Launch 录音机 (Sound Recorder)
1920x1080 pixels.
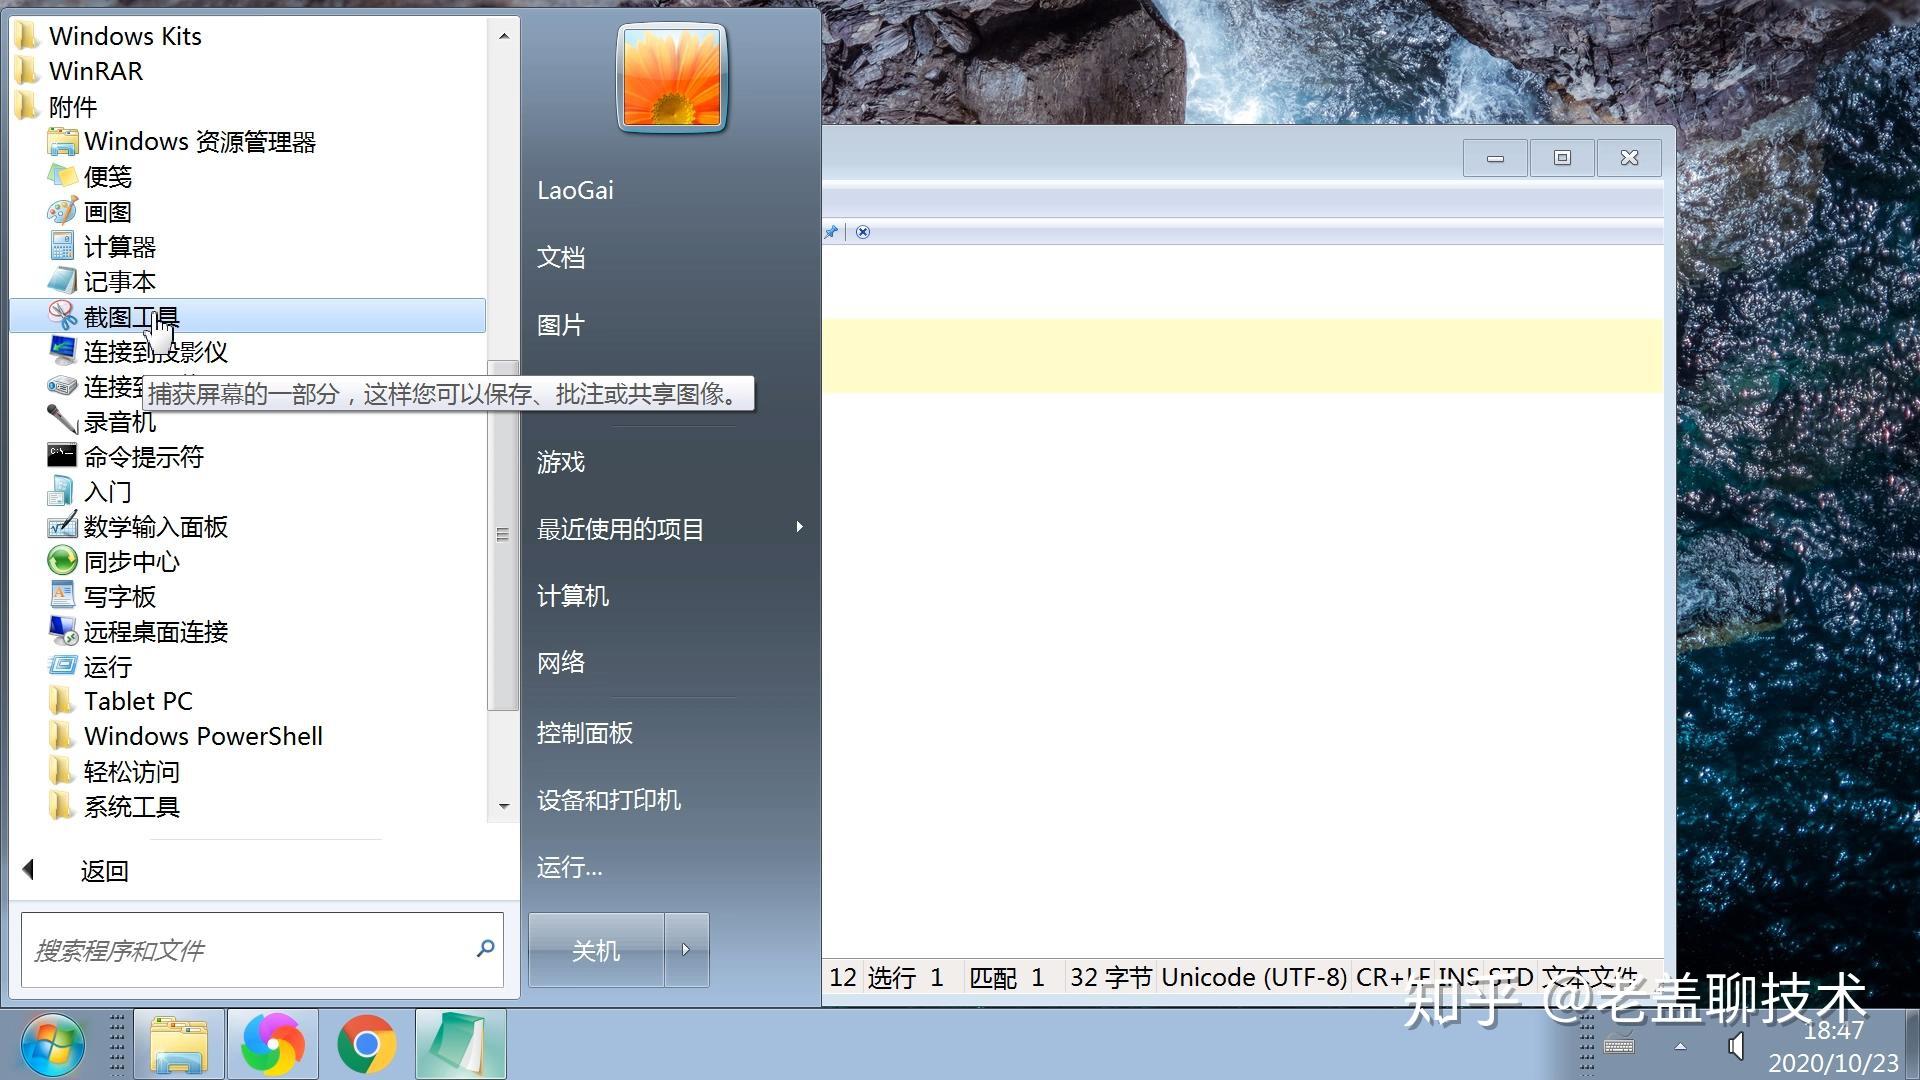click(x=120, y=421)
